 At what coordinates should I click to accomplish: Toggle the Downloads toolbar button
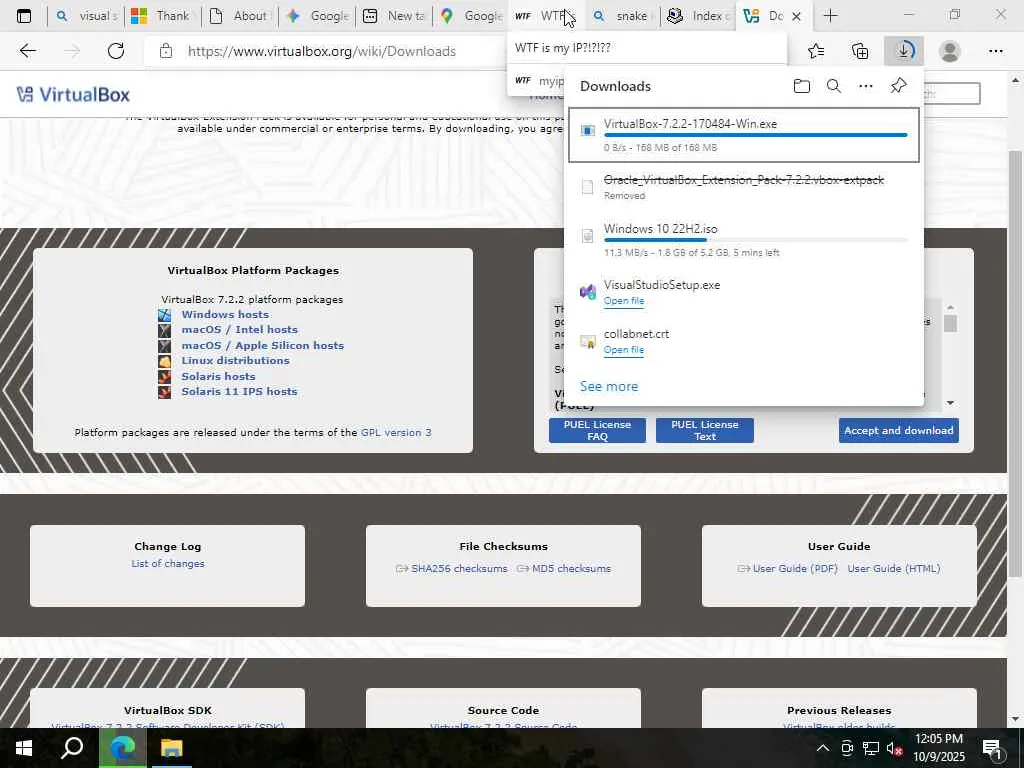coord(904,51)
